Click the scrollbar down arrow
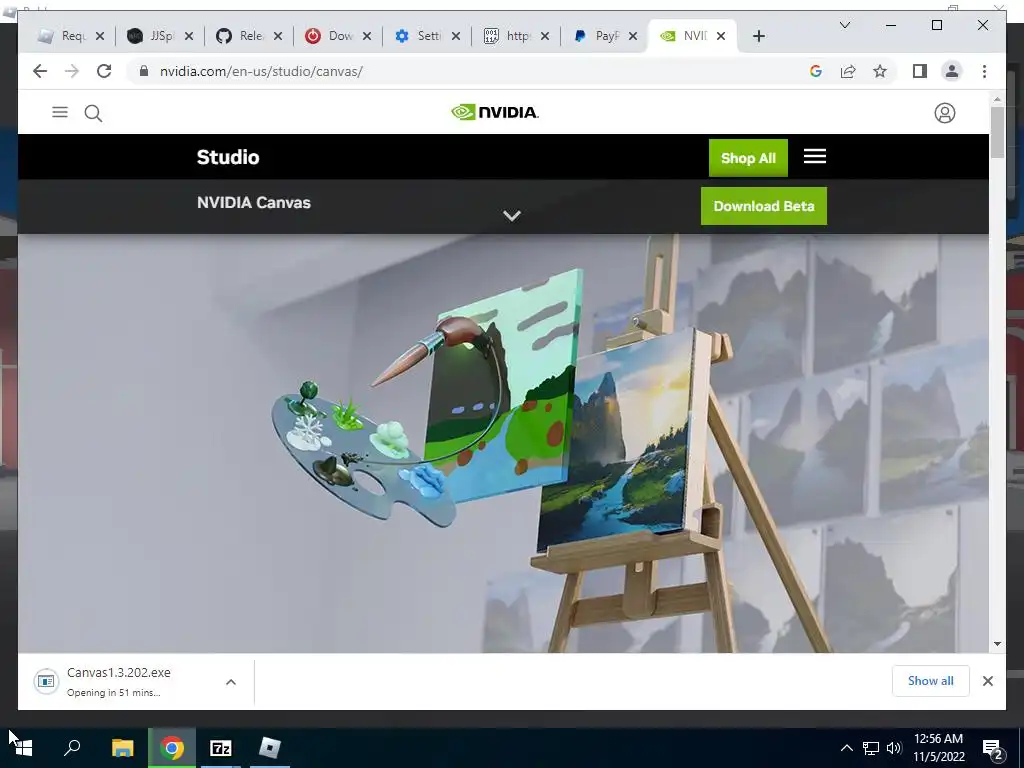 [x=997, y=644]
